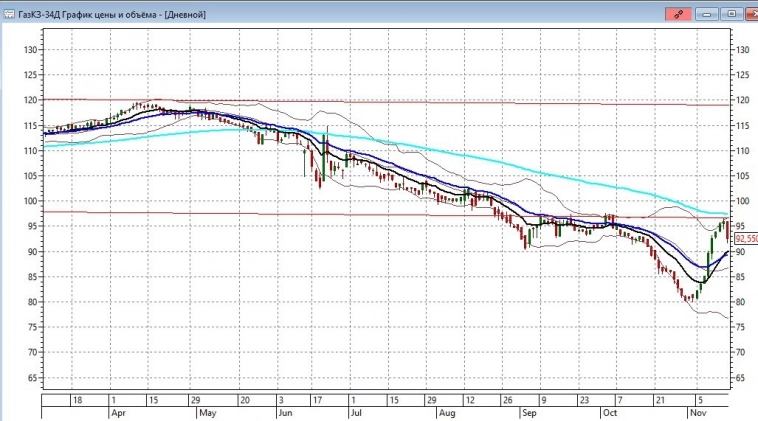Click the Jul month label on time axis
Image resolution: width=758 pixels, height=421 pixels.
tap(355, 412)
